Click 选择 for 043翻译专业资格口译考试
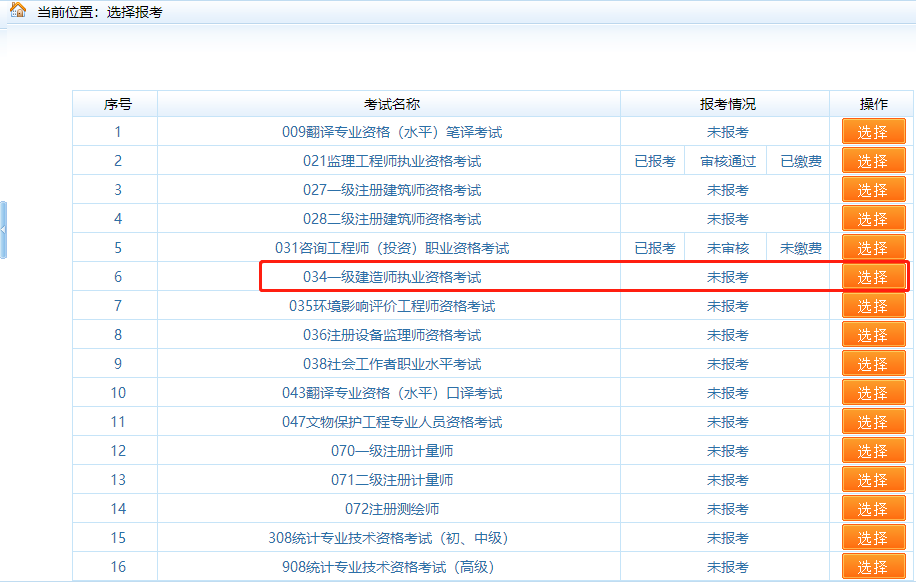The width and height of the screenshot is (916, 582). 872,393
